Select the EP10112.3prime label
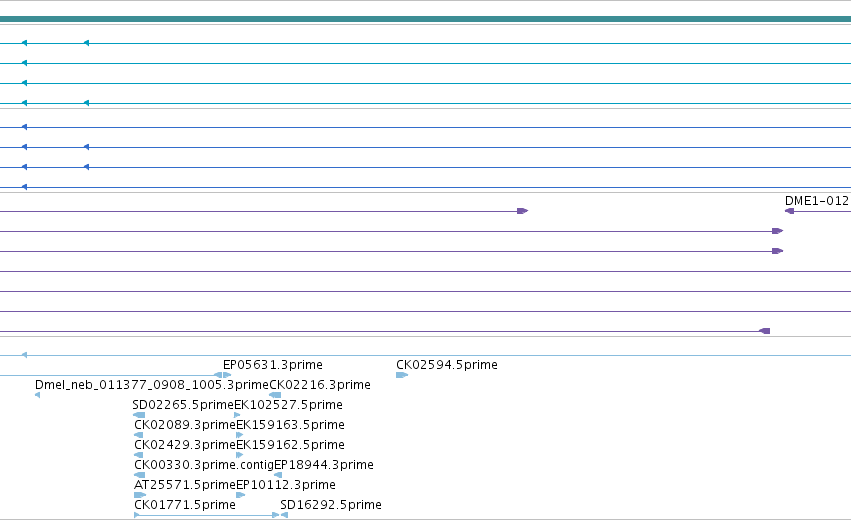The image size is (851, 520). click(286, 485)
